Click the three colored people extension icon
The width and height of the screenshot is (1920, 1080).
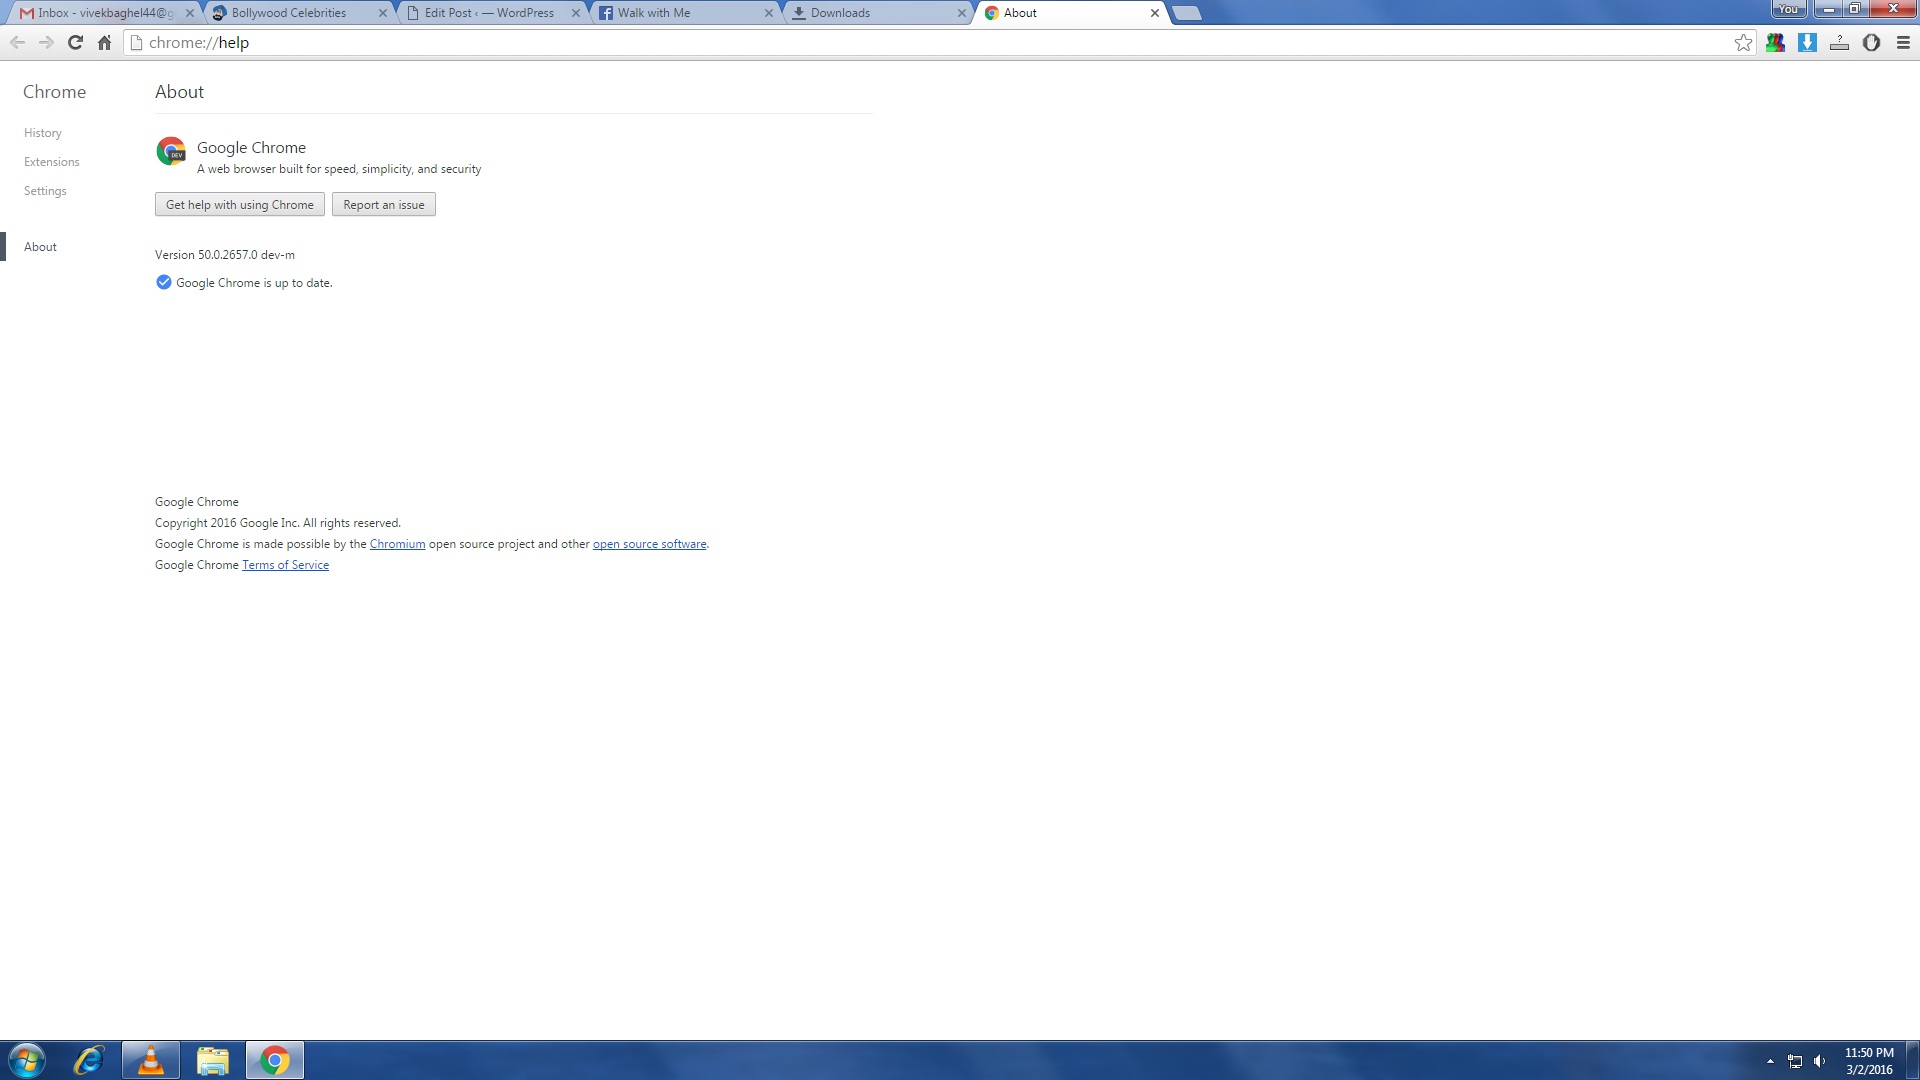(1775, 42)
